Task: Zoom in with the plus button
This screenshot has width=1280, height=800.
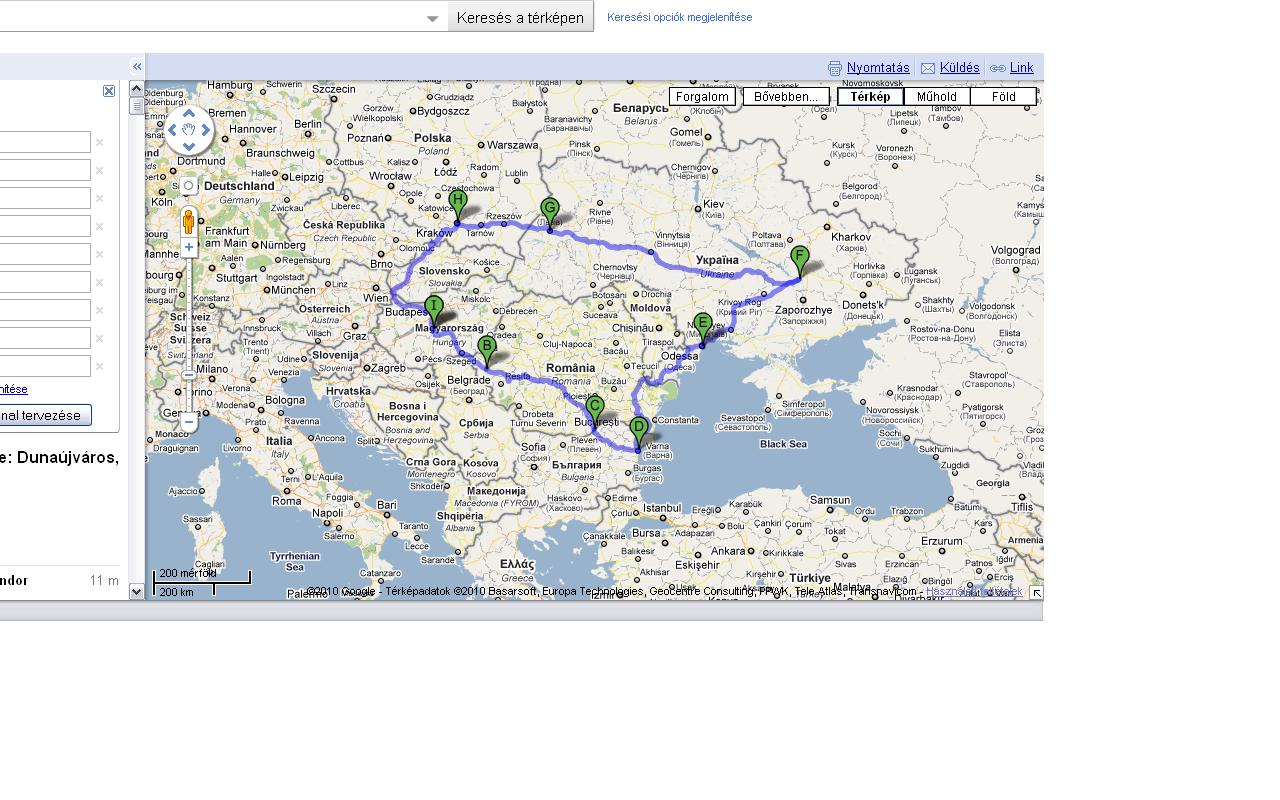Action: (188, 247)
